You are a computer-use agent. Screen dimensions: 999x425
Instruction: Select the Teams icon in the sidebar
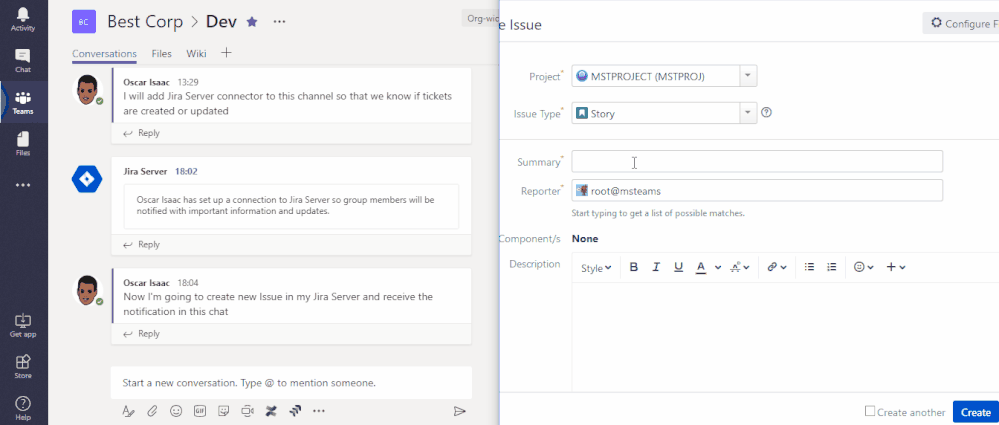tap(23, 103)
